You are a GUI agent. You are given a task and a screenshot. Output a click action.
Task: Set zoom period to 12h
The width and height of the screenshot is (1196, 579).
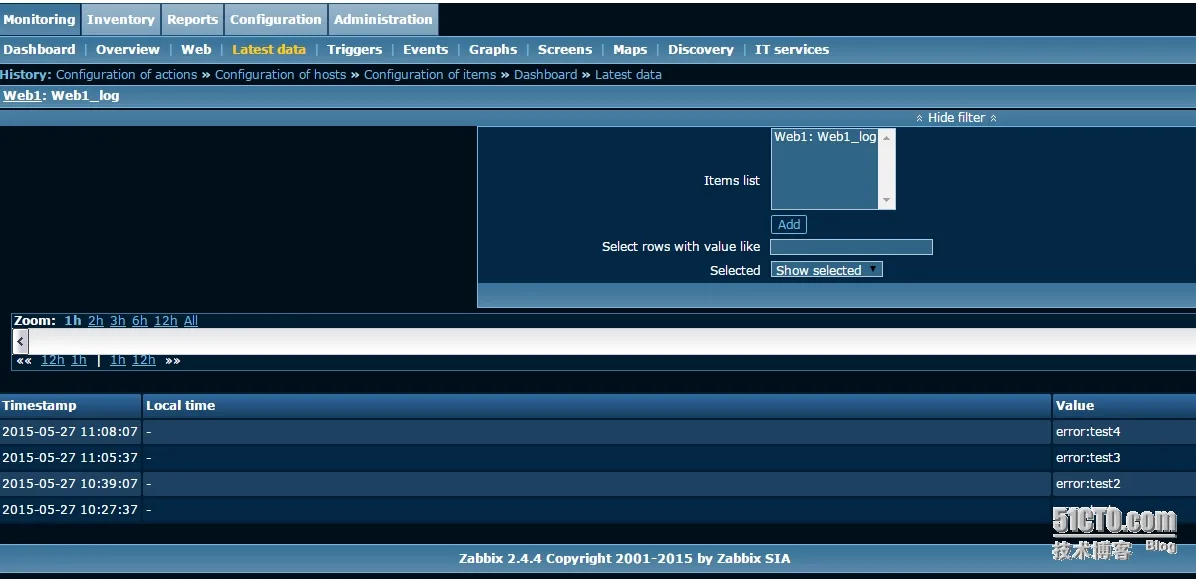click(166, 321)
